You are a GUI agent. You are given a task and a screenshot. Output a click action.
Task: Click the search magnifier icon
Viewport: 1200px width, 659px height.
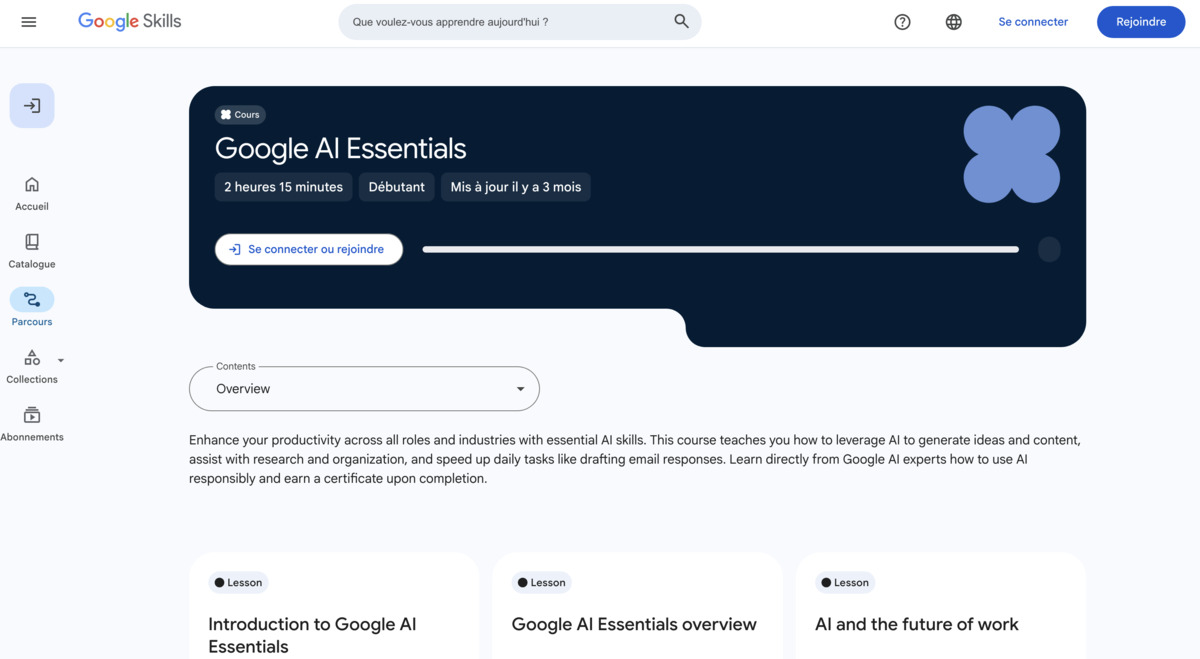pyautogui.click(x=681, y=21)
